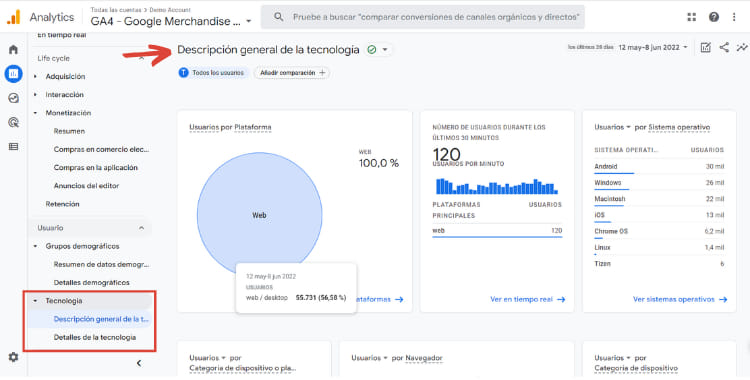Image resolution: width=750 pixels, height=380 pixels.
Task: Open the Insights sparkline icon
Action: (742, 47)
